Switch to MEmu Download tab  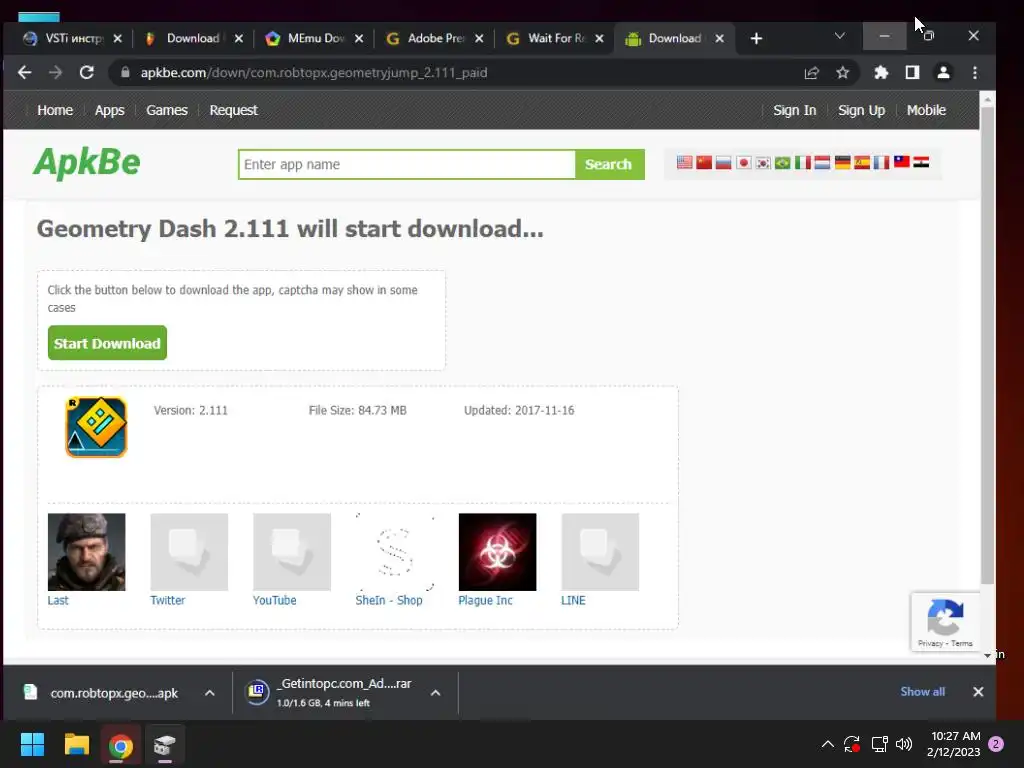click(315, 39)
